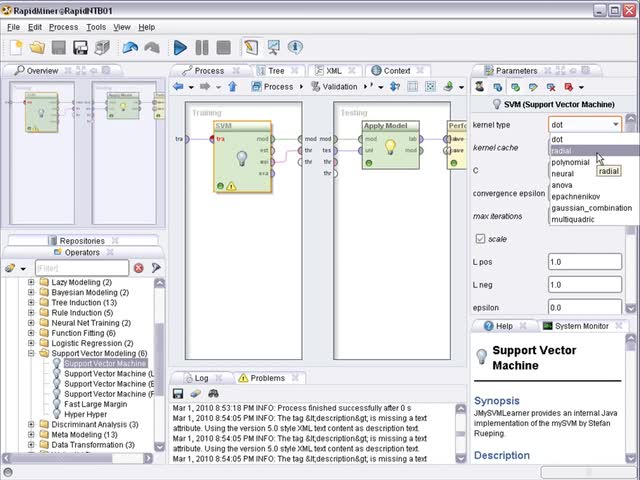Screen dimensions: 640x480
Task: Open the Edit menu
Action: point(35,27)
